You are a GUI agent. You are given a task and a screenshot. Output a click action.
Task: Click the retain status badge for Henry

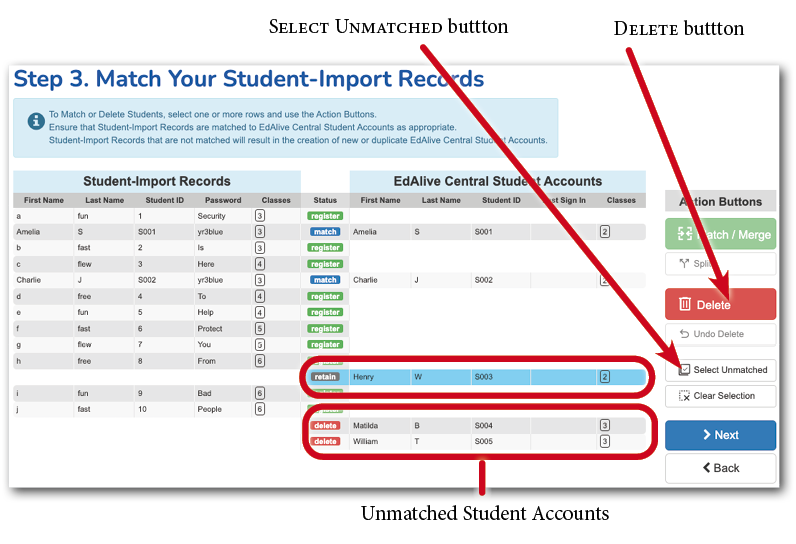coord(325,377)
